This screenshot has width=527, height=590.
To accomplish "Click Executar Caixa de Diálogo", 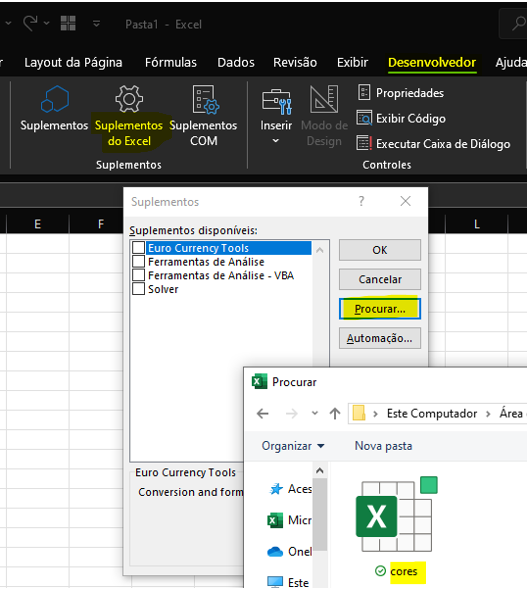I will pyautogui.click(x=433, y=144).
